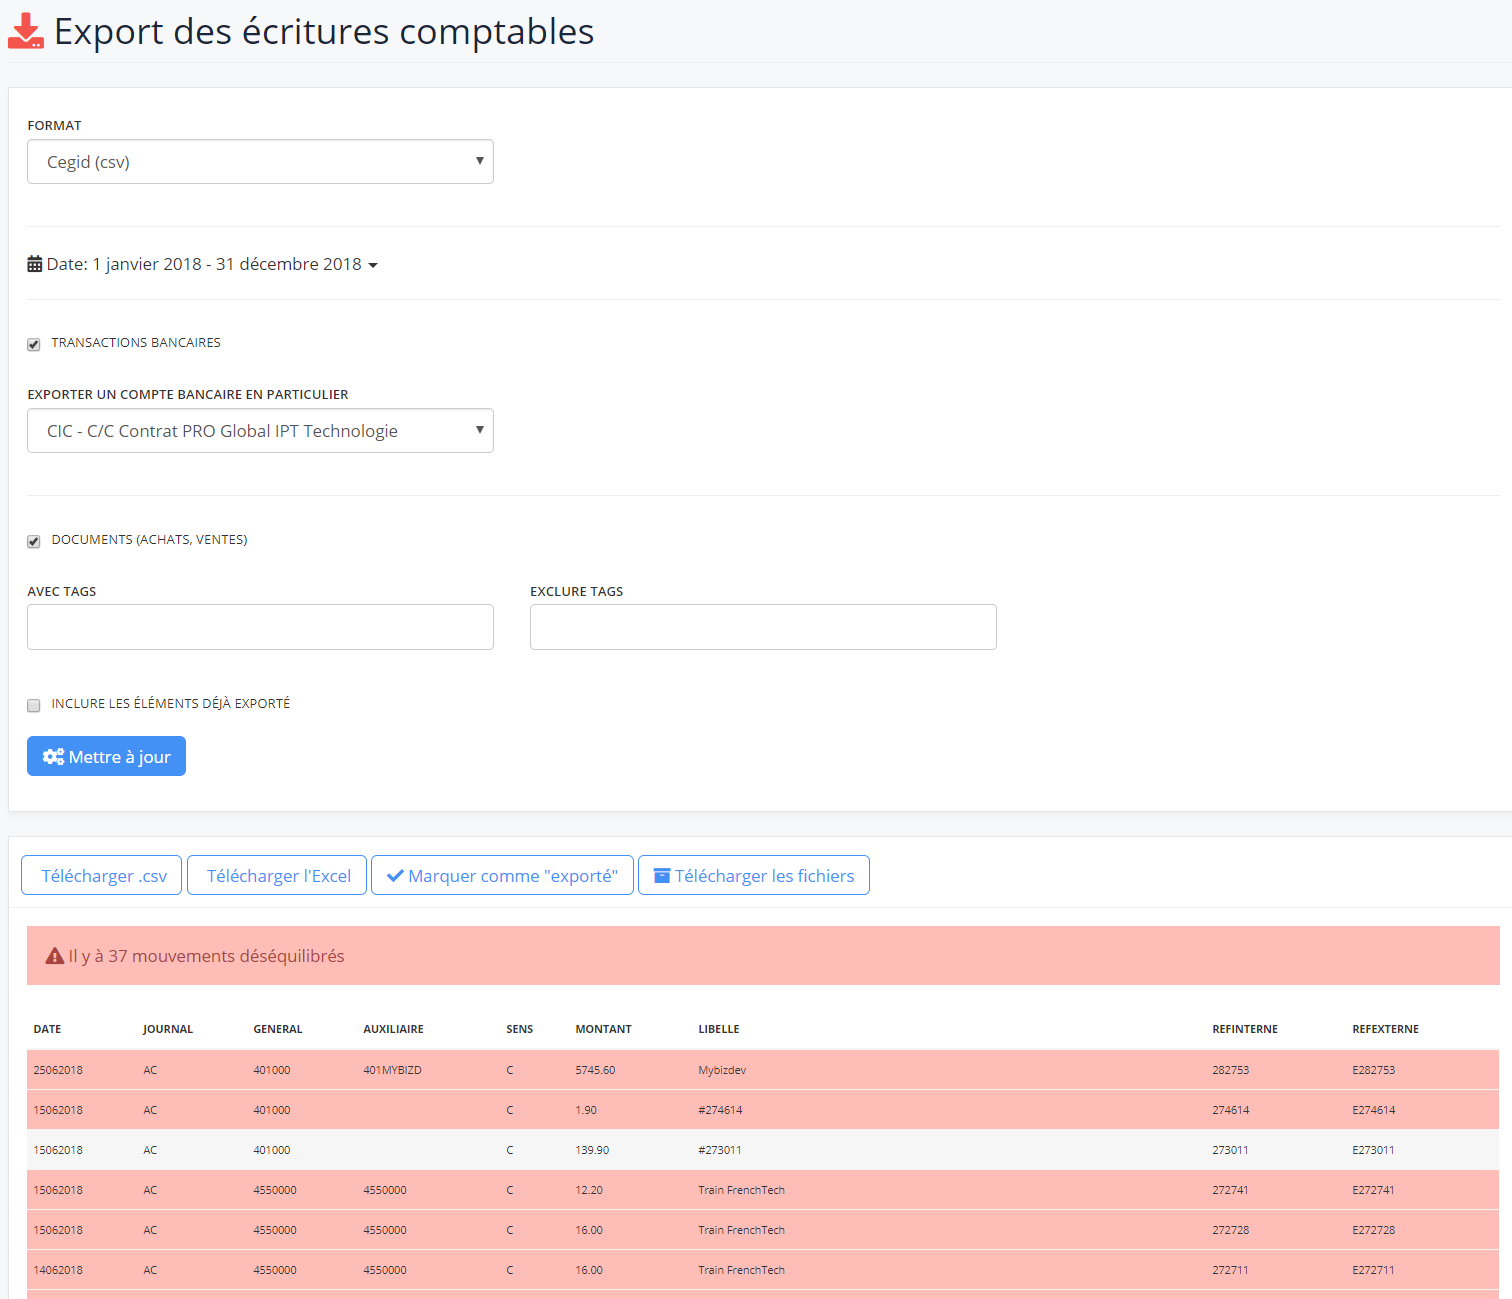This screenshot has width=1512, height=1299.
Task: Click the REFINTERNE column header
Action: coord(1245,1029)
